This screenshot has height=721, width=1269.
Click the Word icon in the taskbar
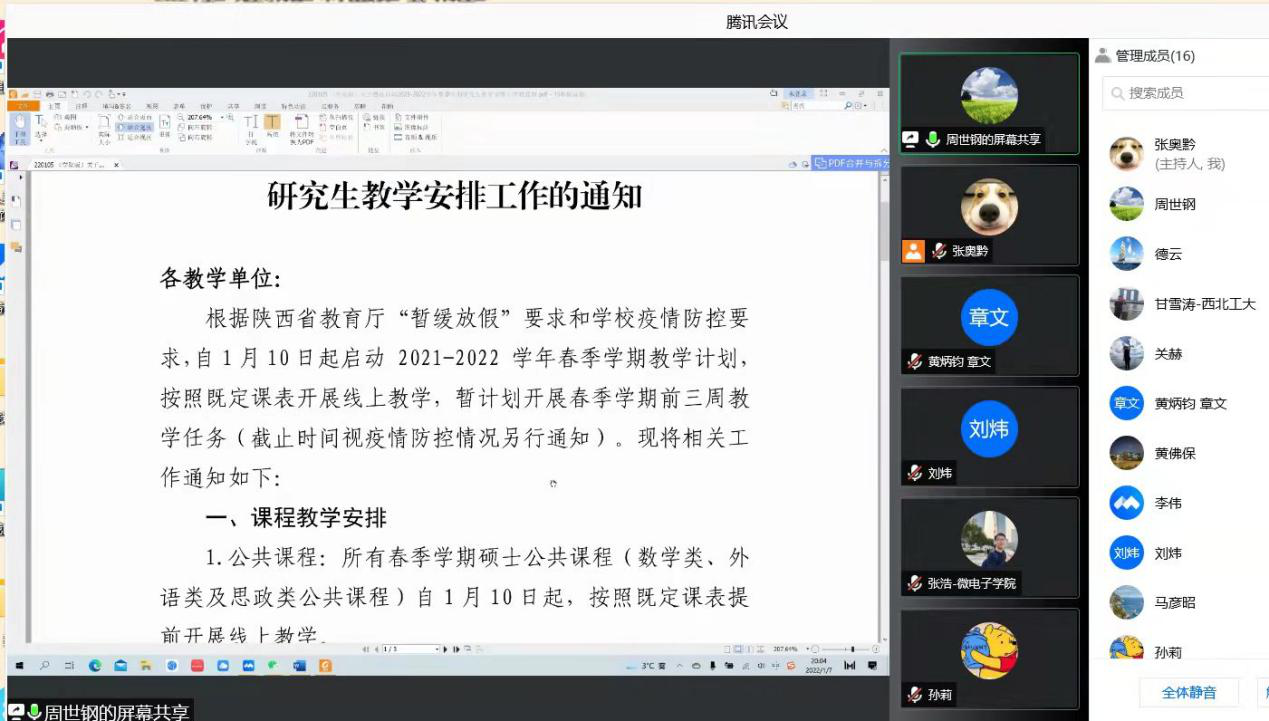[x=299, y=665]
